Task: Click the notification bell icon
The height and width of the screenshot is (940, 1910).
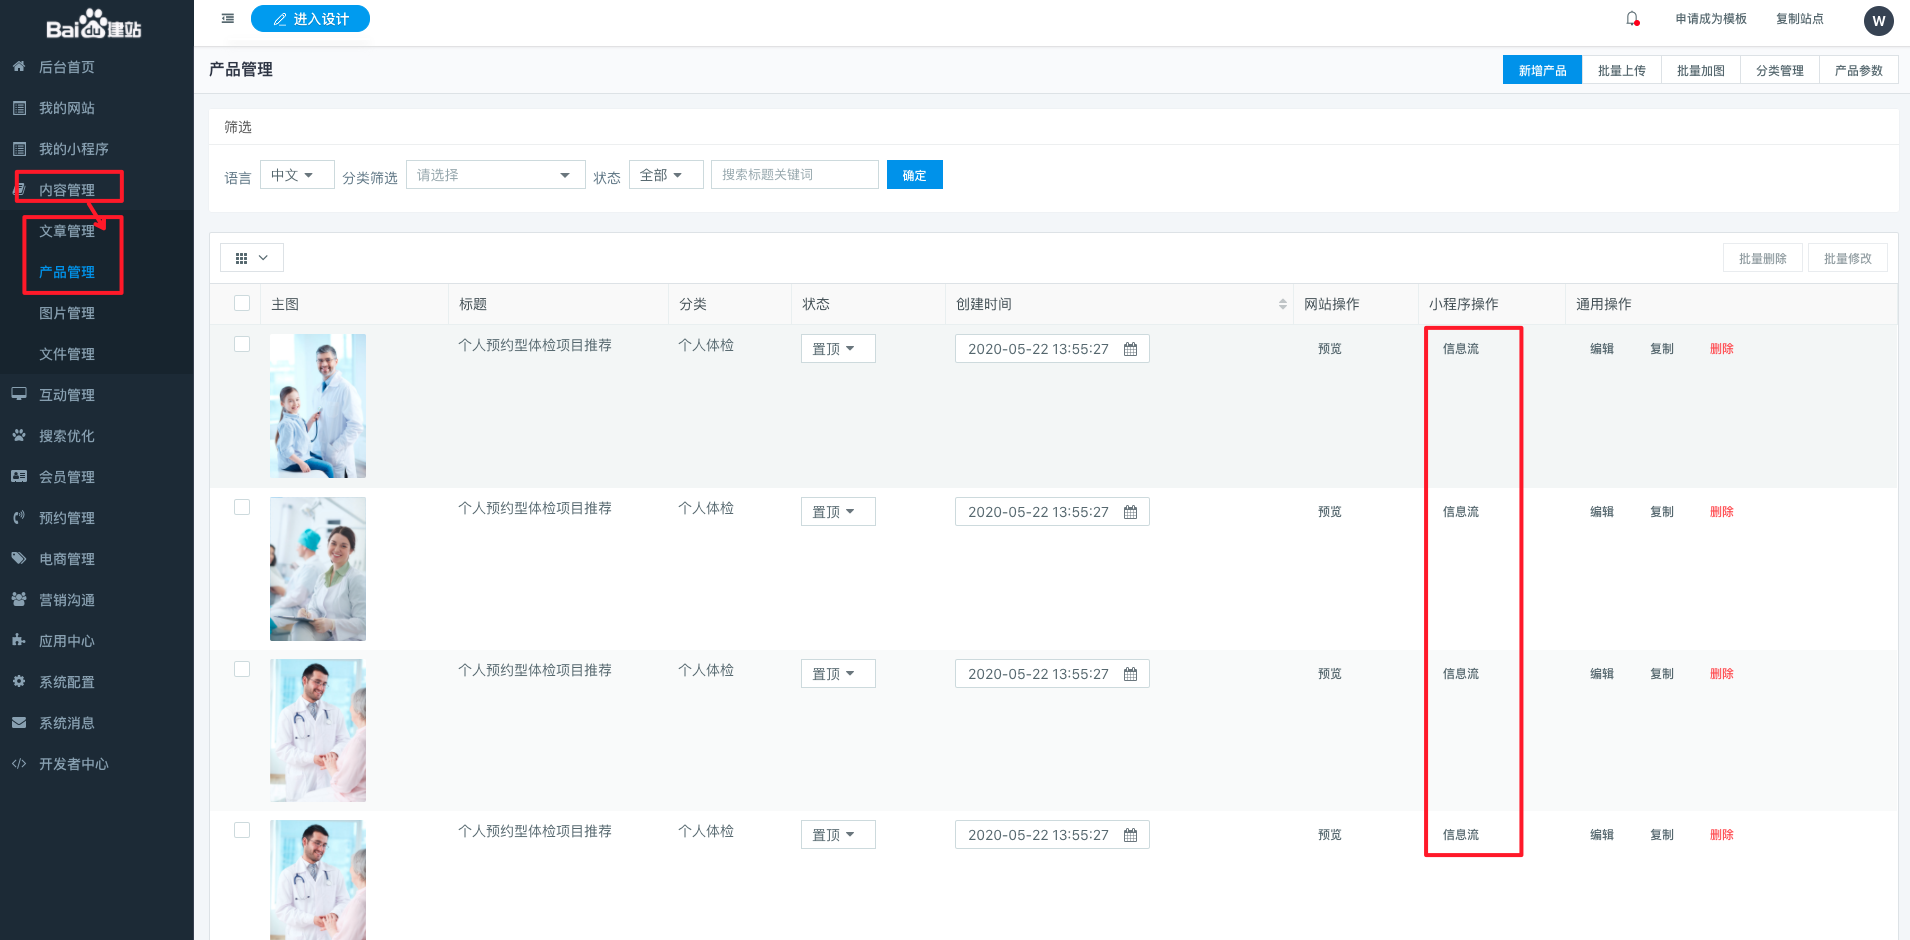Action: tap(1632, 19)
